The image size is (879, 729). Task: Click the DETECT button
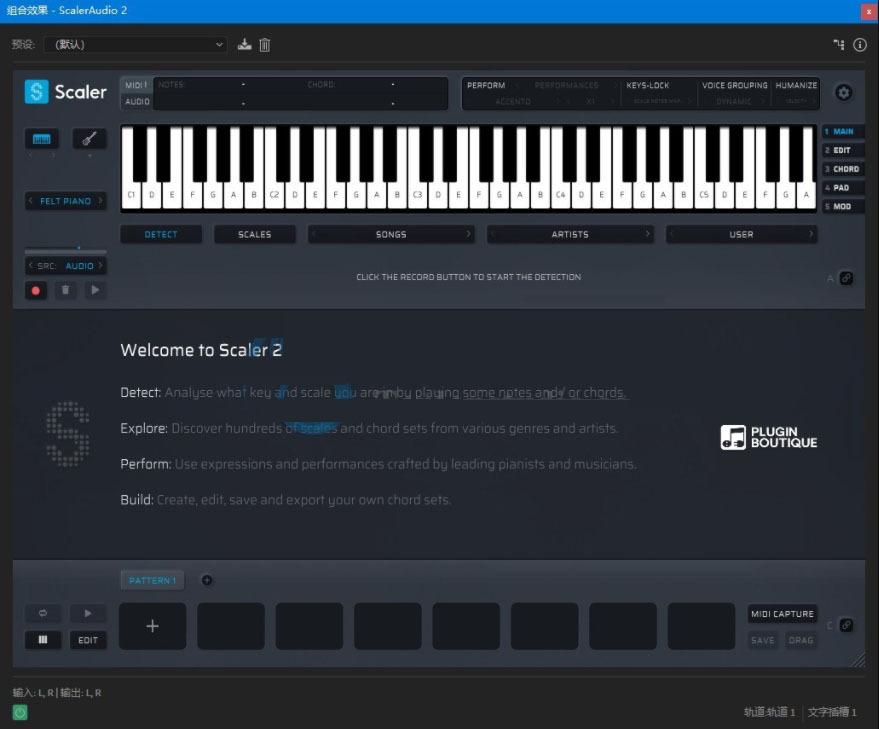click(161, 234)
